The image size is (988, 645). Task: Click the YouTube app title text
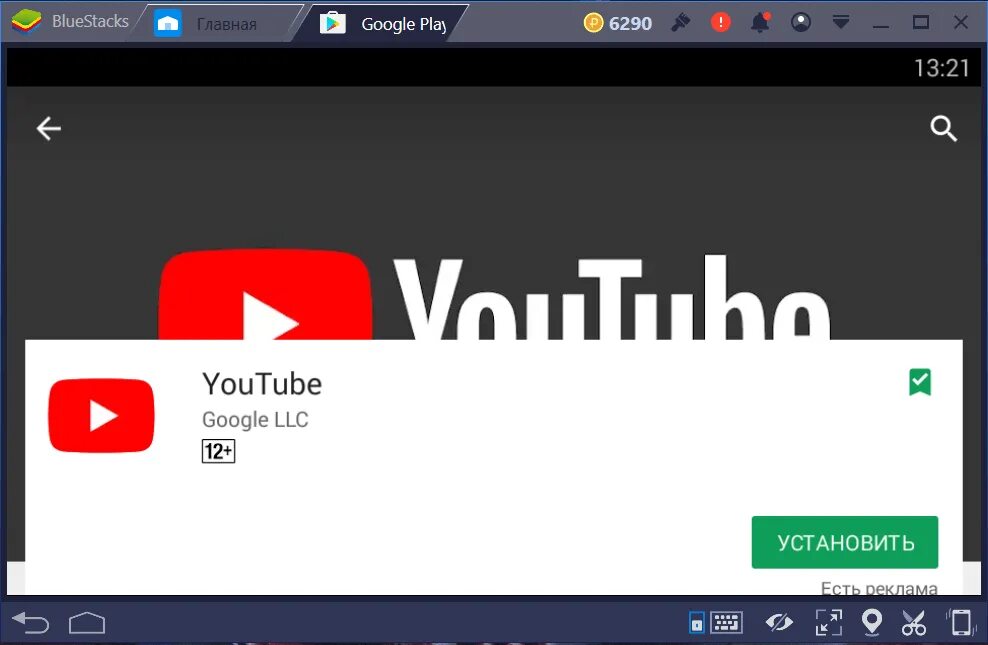[261, 384]
